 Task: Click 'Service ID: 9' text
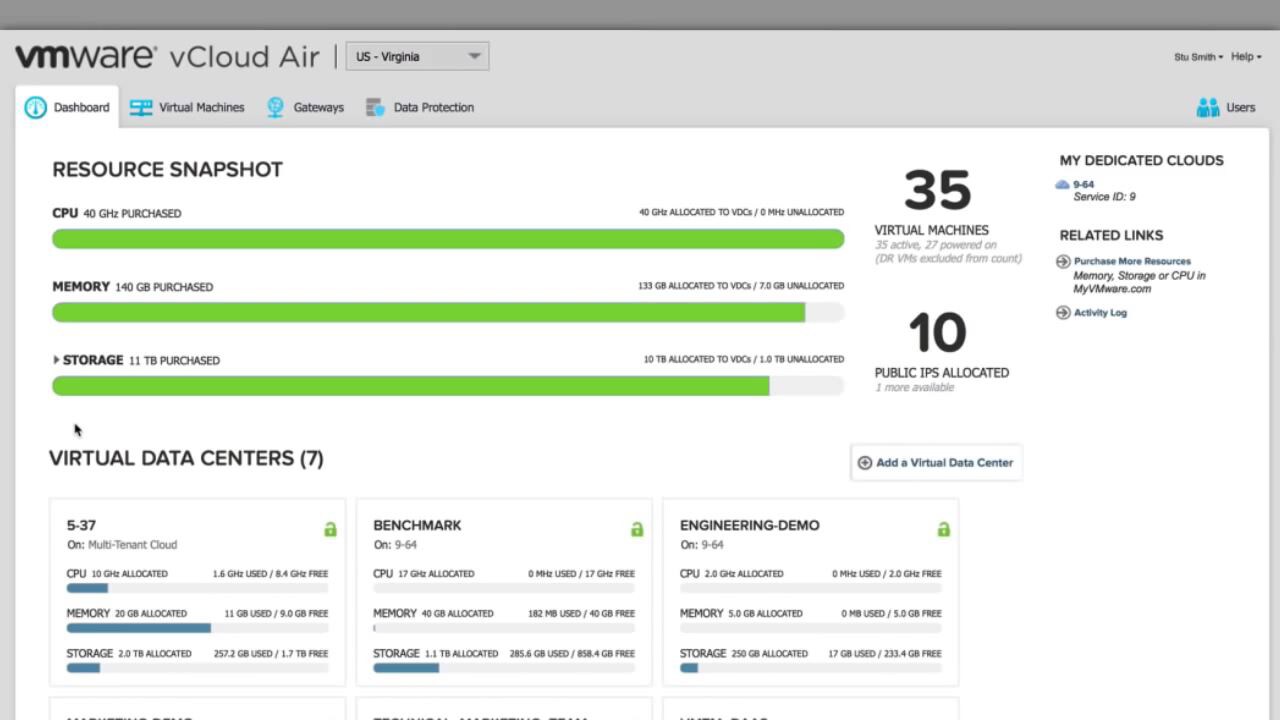1104,197
